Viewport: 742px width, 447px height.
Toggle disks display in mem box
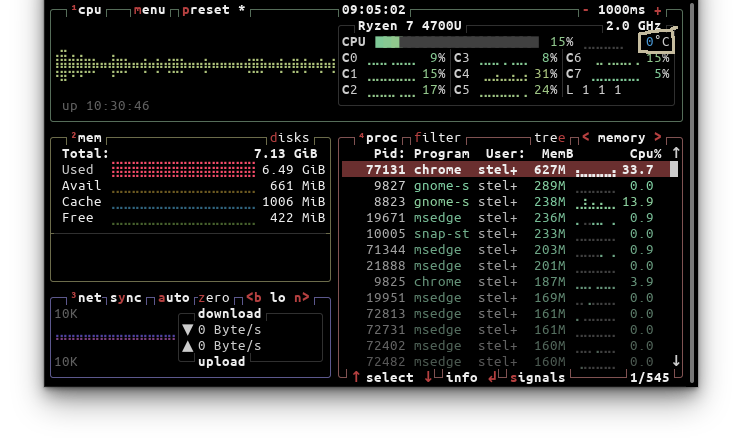(x=289, y=138)
